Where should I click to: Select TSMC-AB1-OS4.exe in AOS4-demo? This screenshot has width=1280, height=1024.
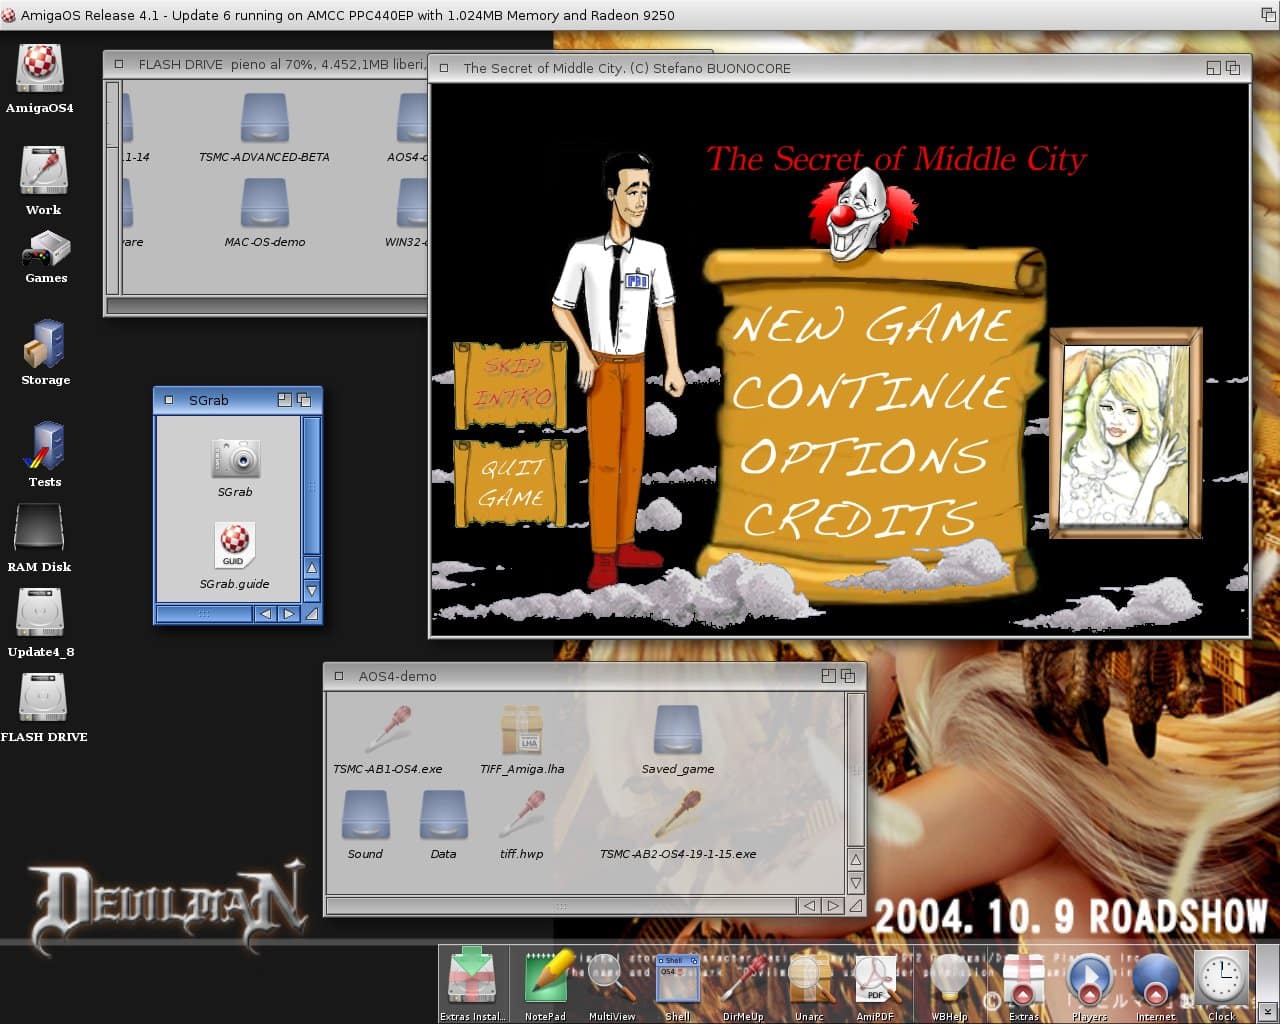[x=387, y=728]
